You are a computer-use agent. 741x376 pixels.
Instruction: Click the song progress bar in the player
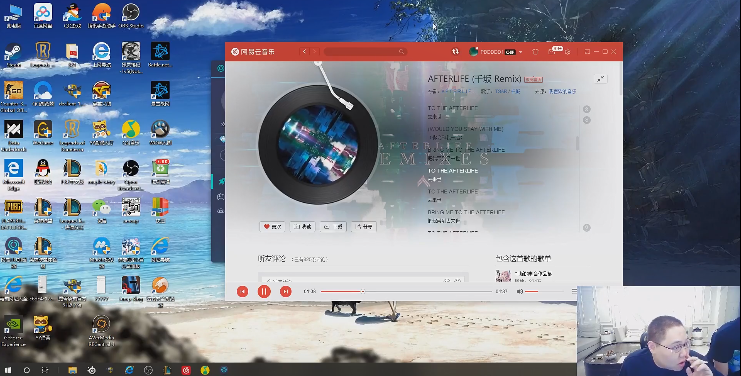click(406, 291)
